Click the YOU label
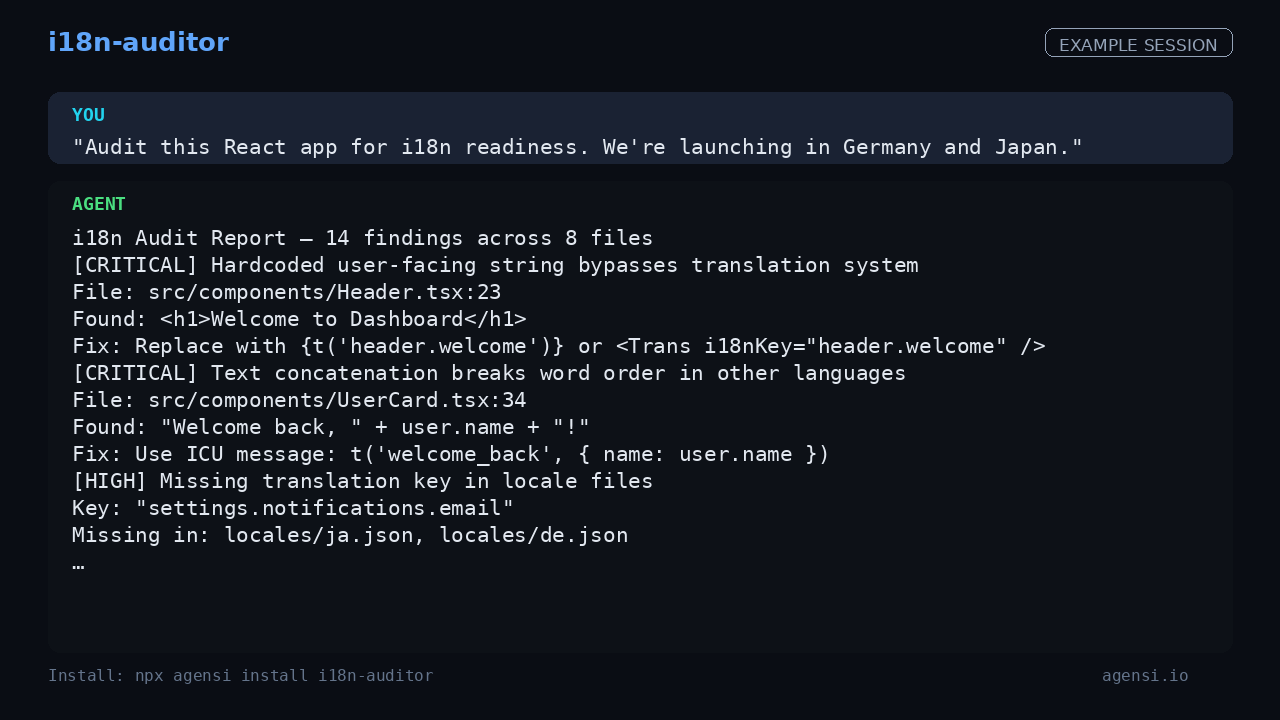Image resolution: width=1280 pixels, height=720 pixels. pos(88,115)
